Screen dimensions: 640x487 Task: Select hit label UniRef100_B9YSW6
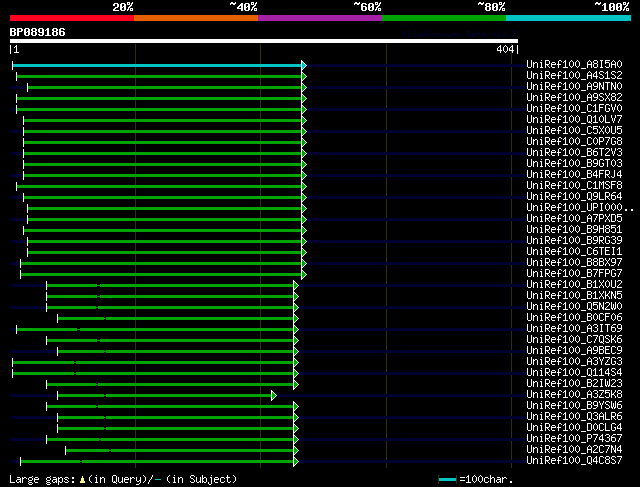[574, 406]
